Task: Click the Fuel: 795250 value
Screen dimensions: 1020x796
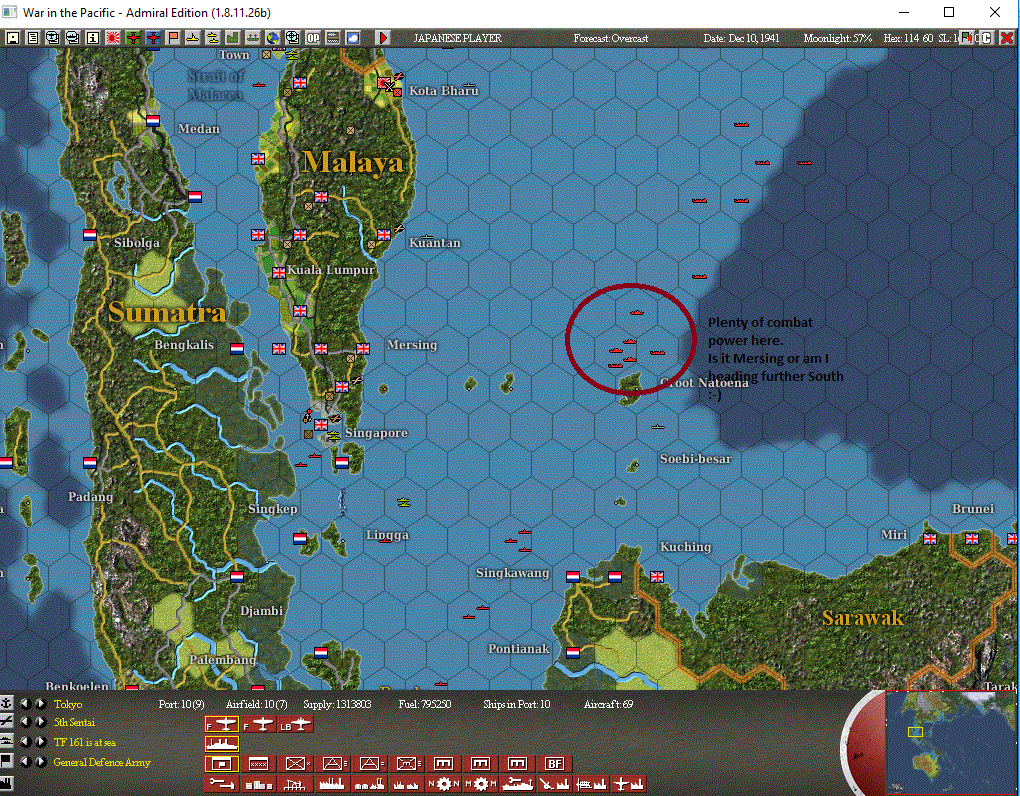Action: 424,704
